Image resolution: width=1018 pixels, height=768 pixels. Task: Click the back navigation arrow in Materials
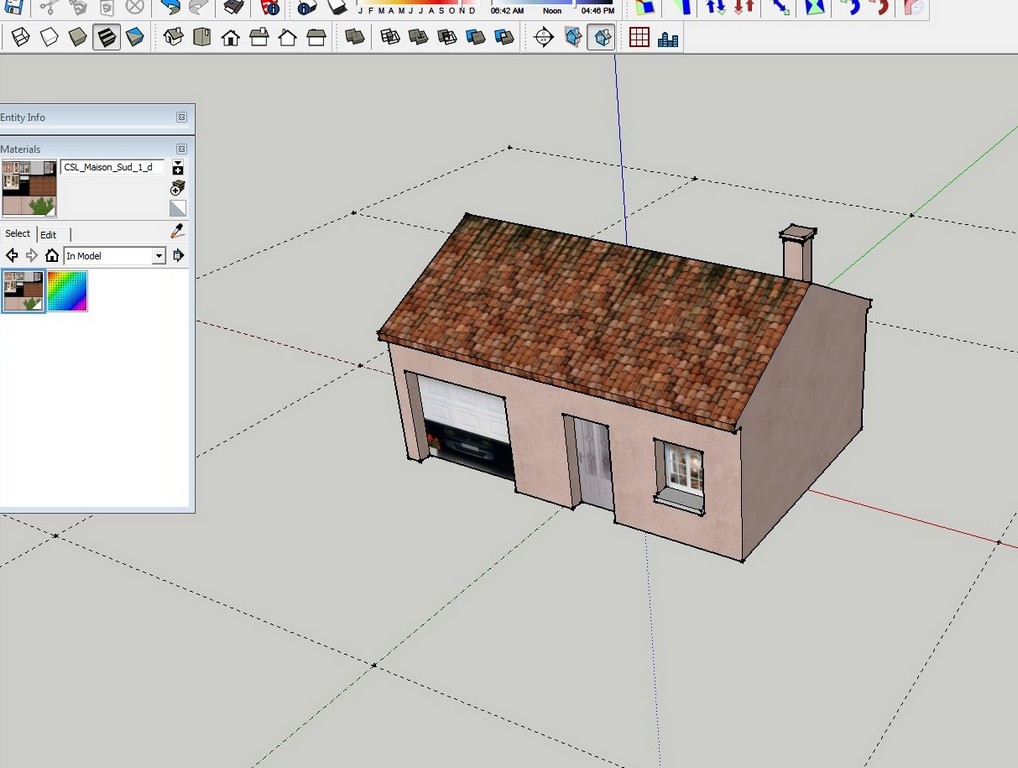pyautogui.click(x=12, y=255)
